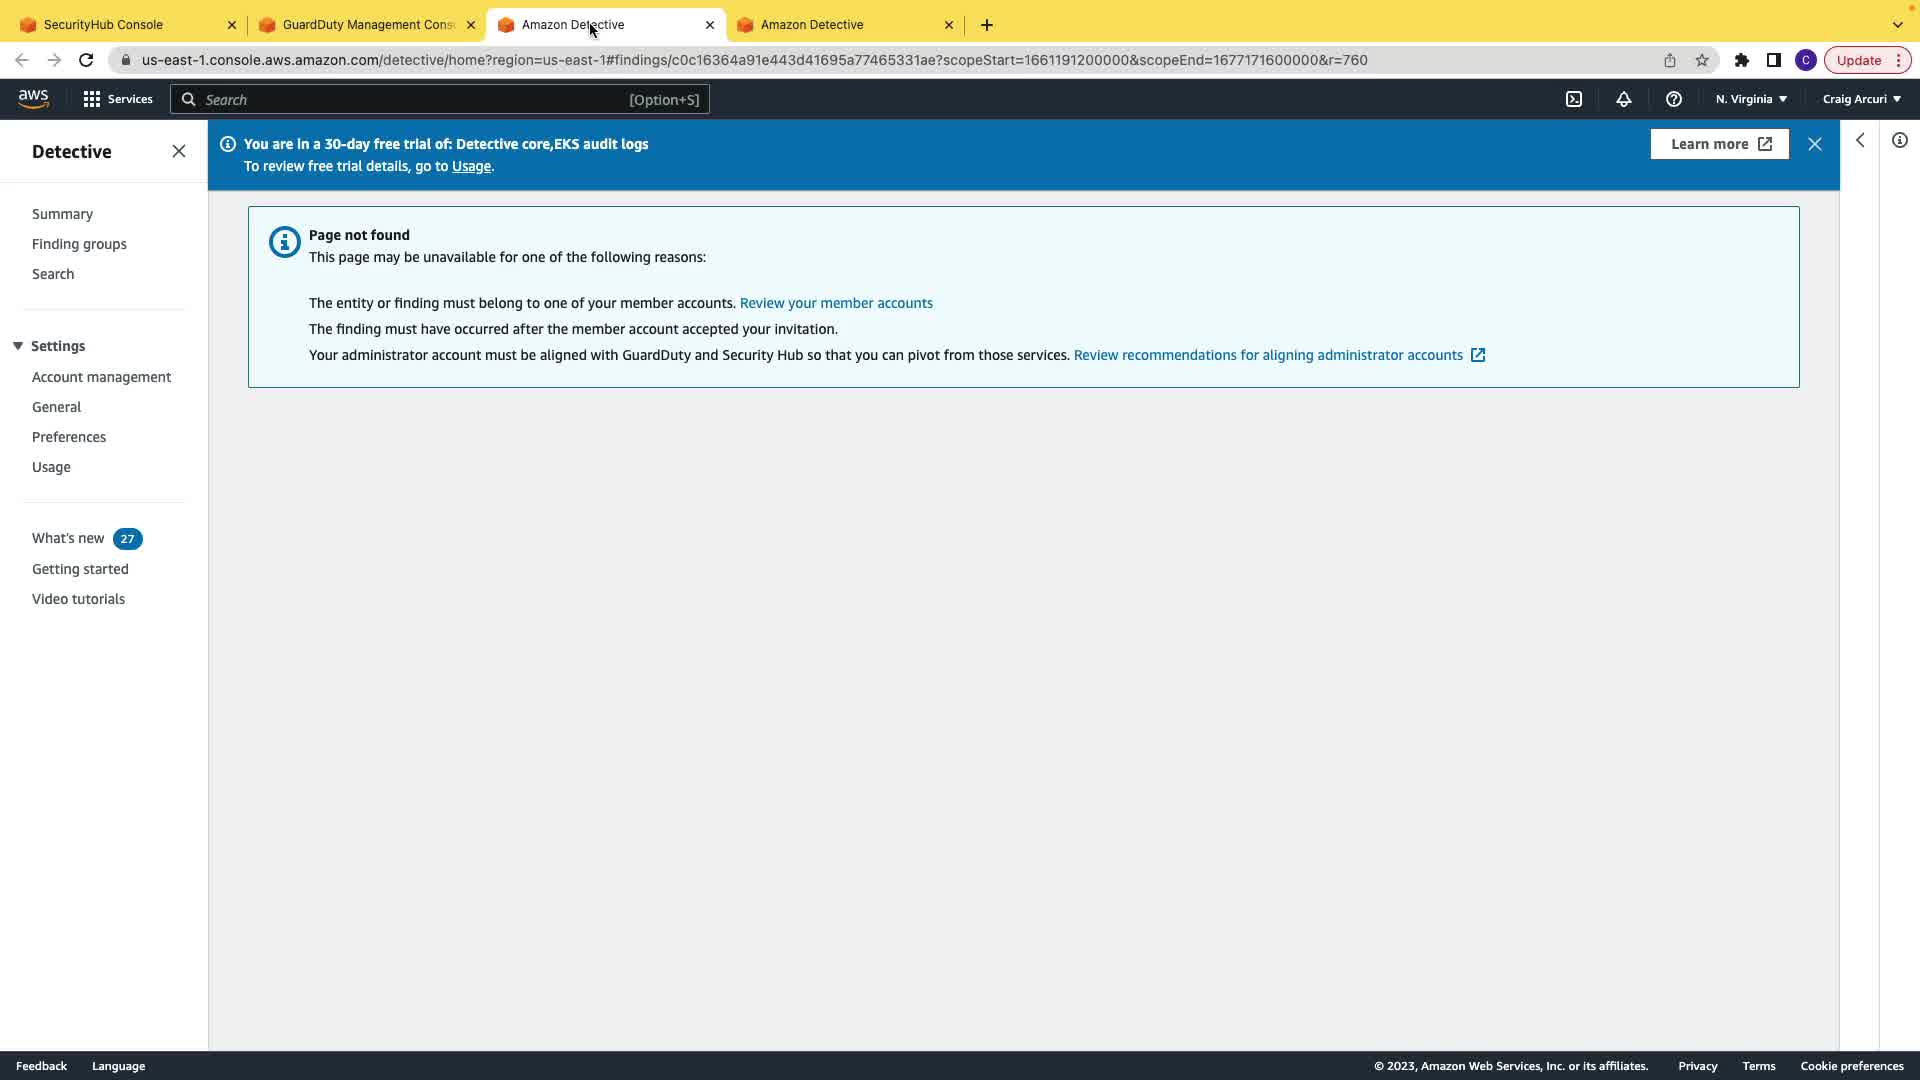Expand the right help panel chevron
This screenshot has height=1080, width=1920.
[1860, 140]
